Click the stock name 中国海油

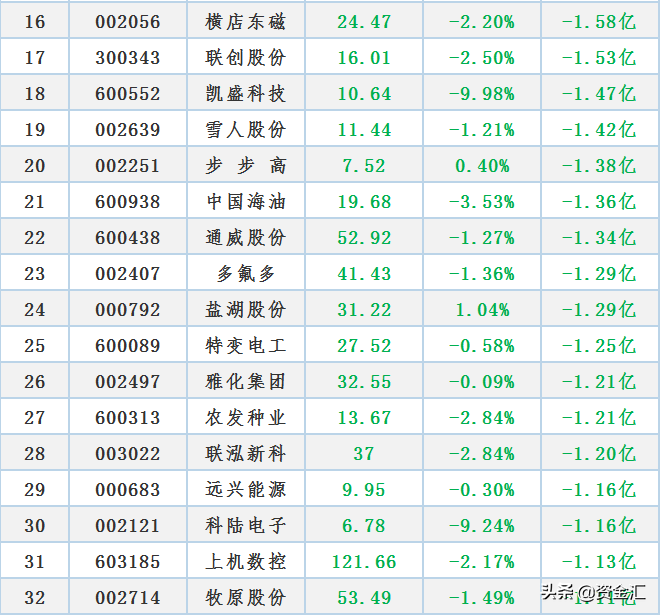point(246,202)
